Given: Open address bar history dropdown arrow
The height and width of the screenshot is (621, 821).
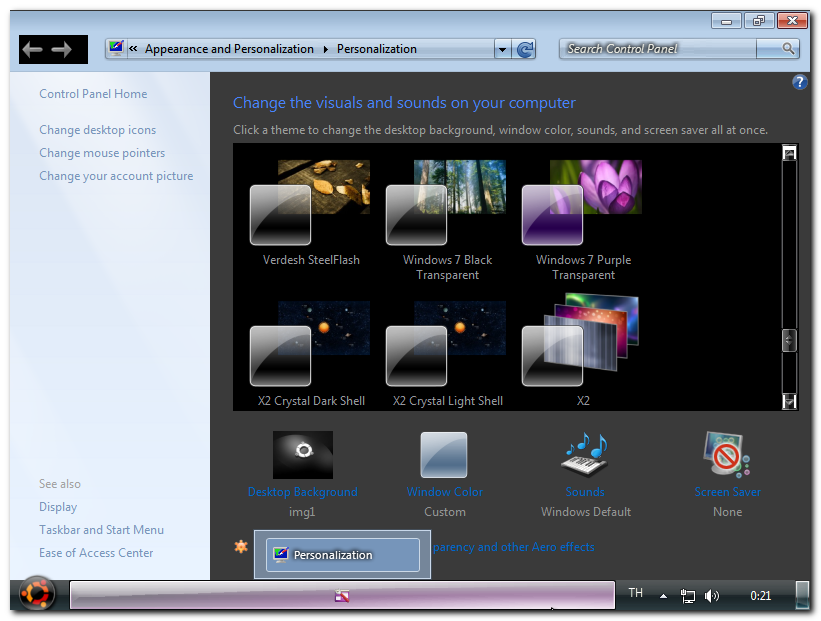Looking at the screenshot, I should [x=502, y=49].
